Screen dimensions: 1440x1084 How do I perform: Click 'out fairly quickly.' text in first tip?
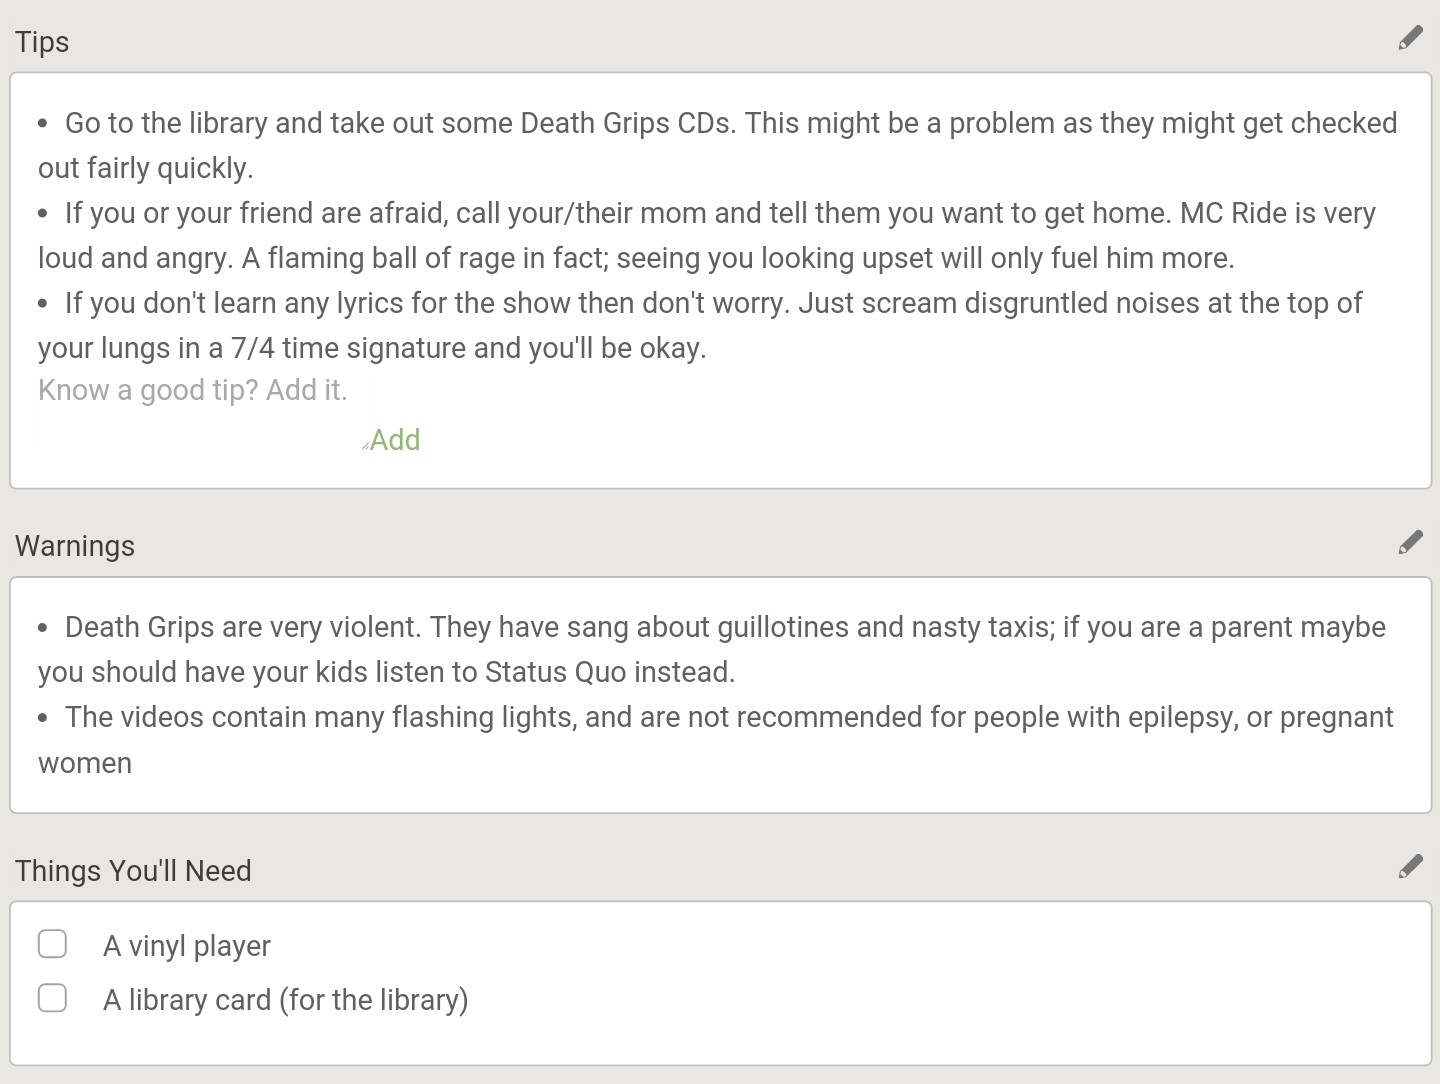(146, 168)
